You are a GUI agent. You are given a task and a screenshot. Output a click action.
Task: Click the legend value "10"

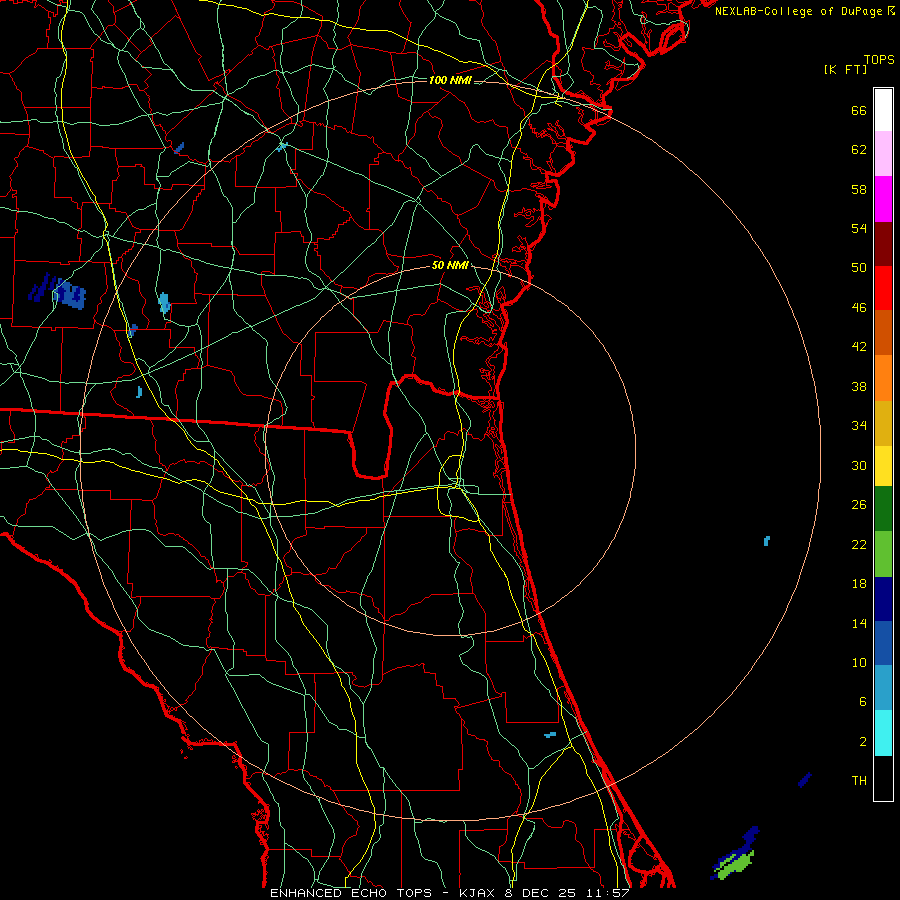point(859,662)
